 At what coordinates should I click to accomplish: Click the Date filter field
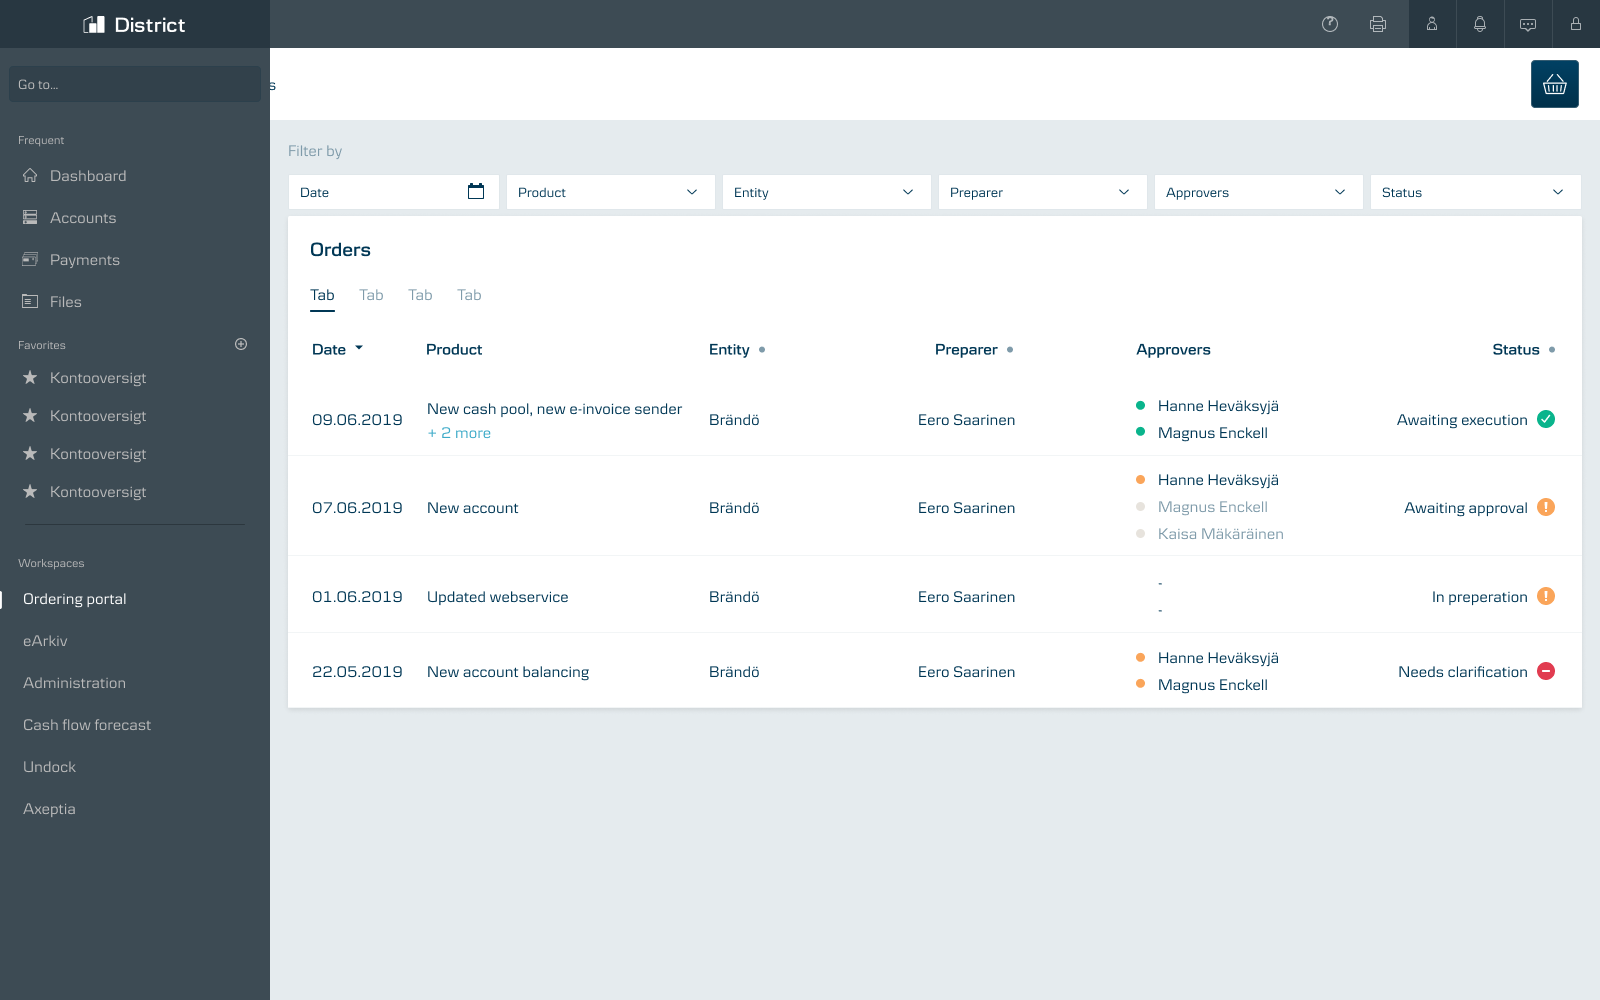coord(393,192)
